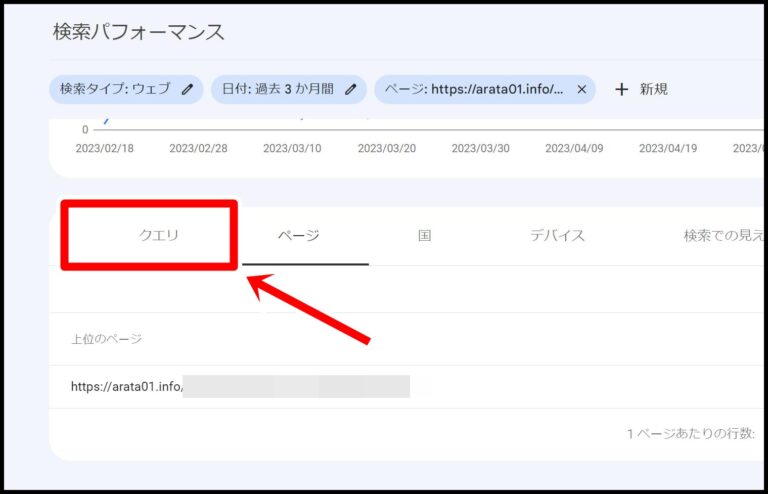Open the デバイス tab
The image size is (768, 494).
557,235
